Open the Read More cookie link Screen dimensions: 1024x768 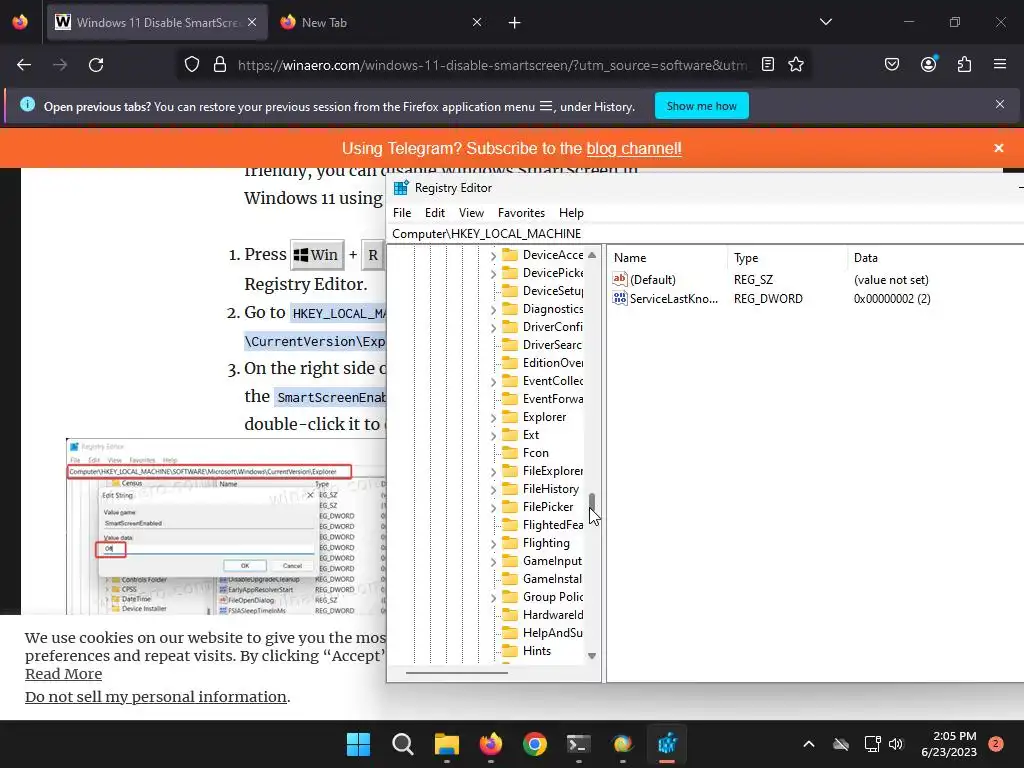63,674
